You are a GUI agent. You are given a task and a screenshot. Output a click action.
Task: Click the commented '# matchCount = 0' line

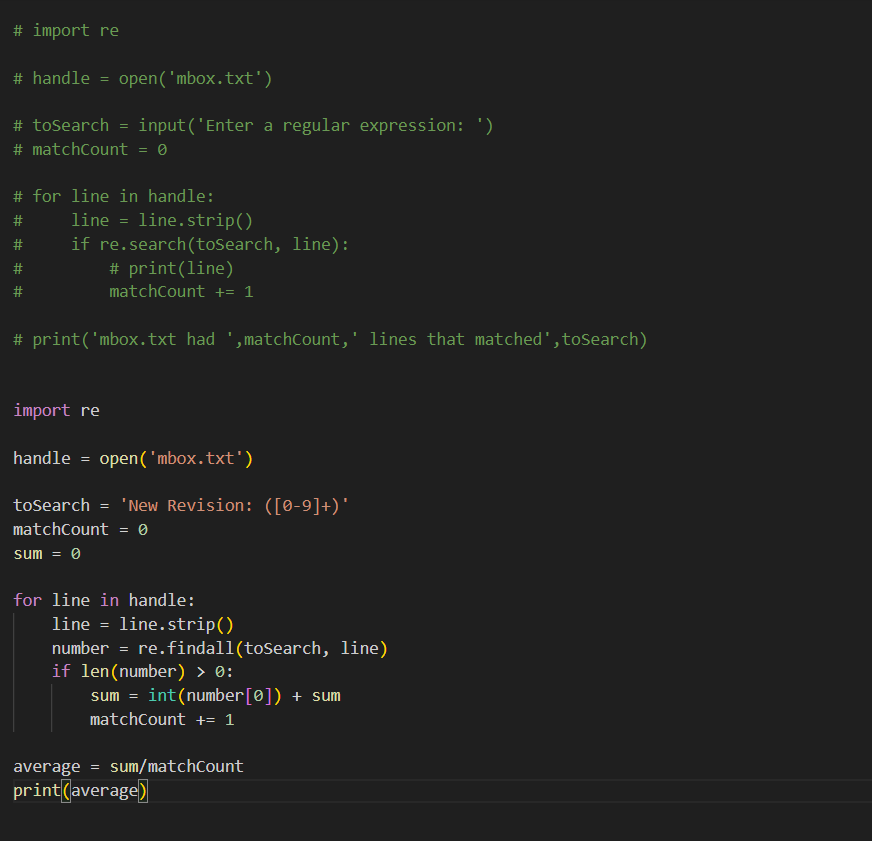[x=90, y=150]
